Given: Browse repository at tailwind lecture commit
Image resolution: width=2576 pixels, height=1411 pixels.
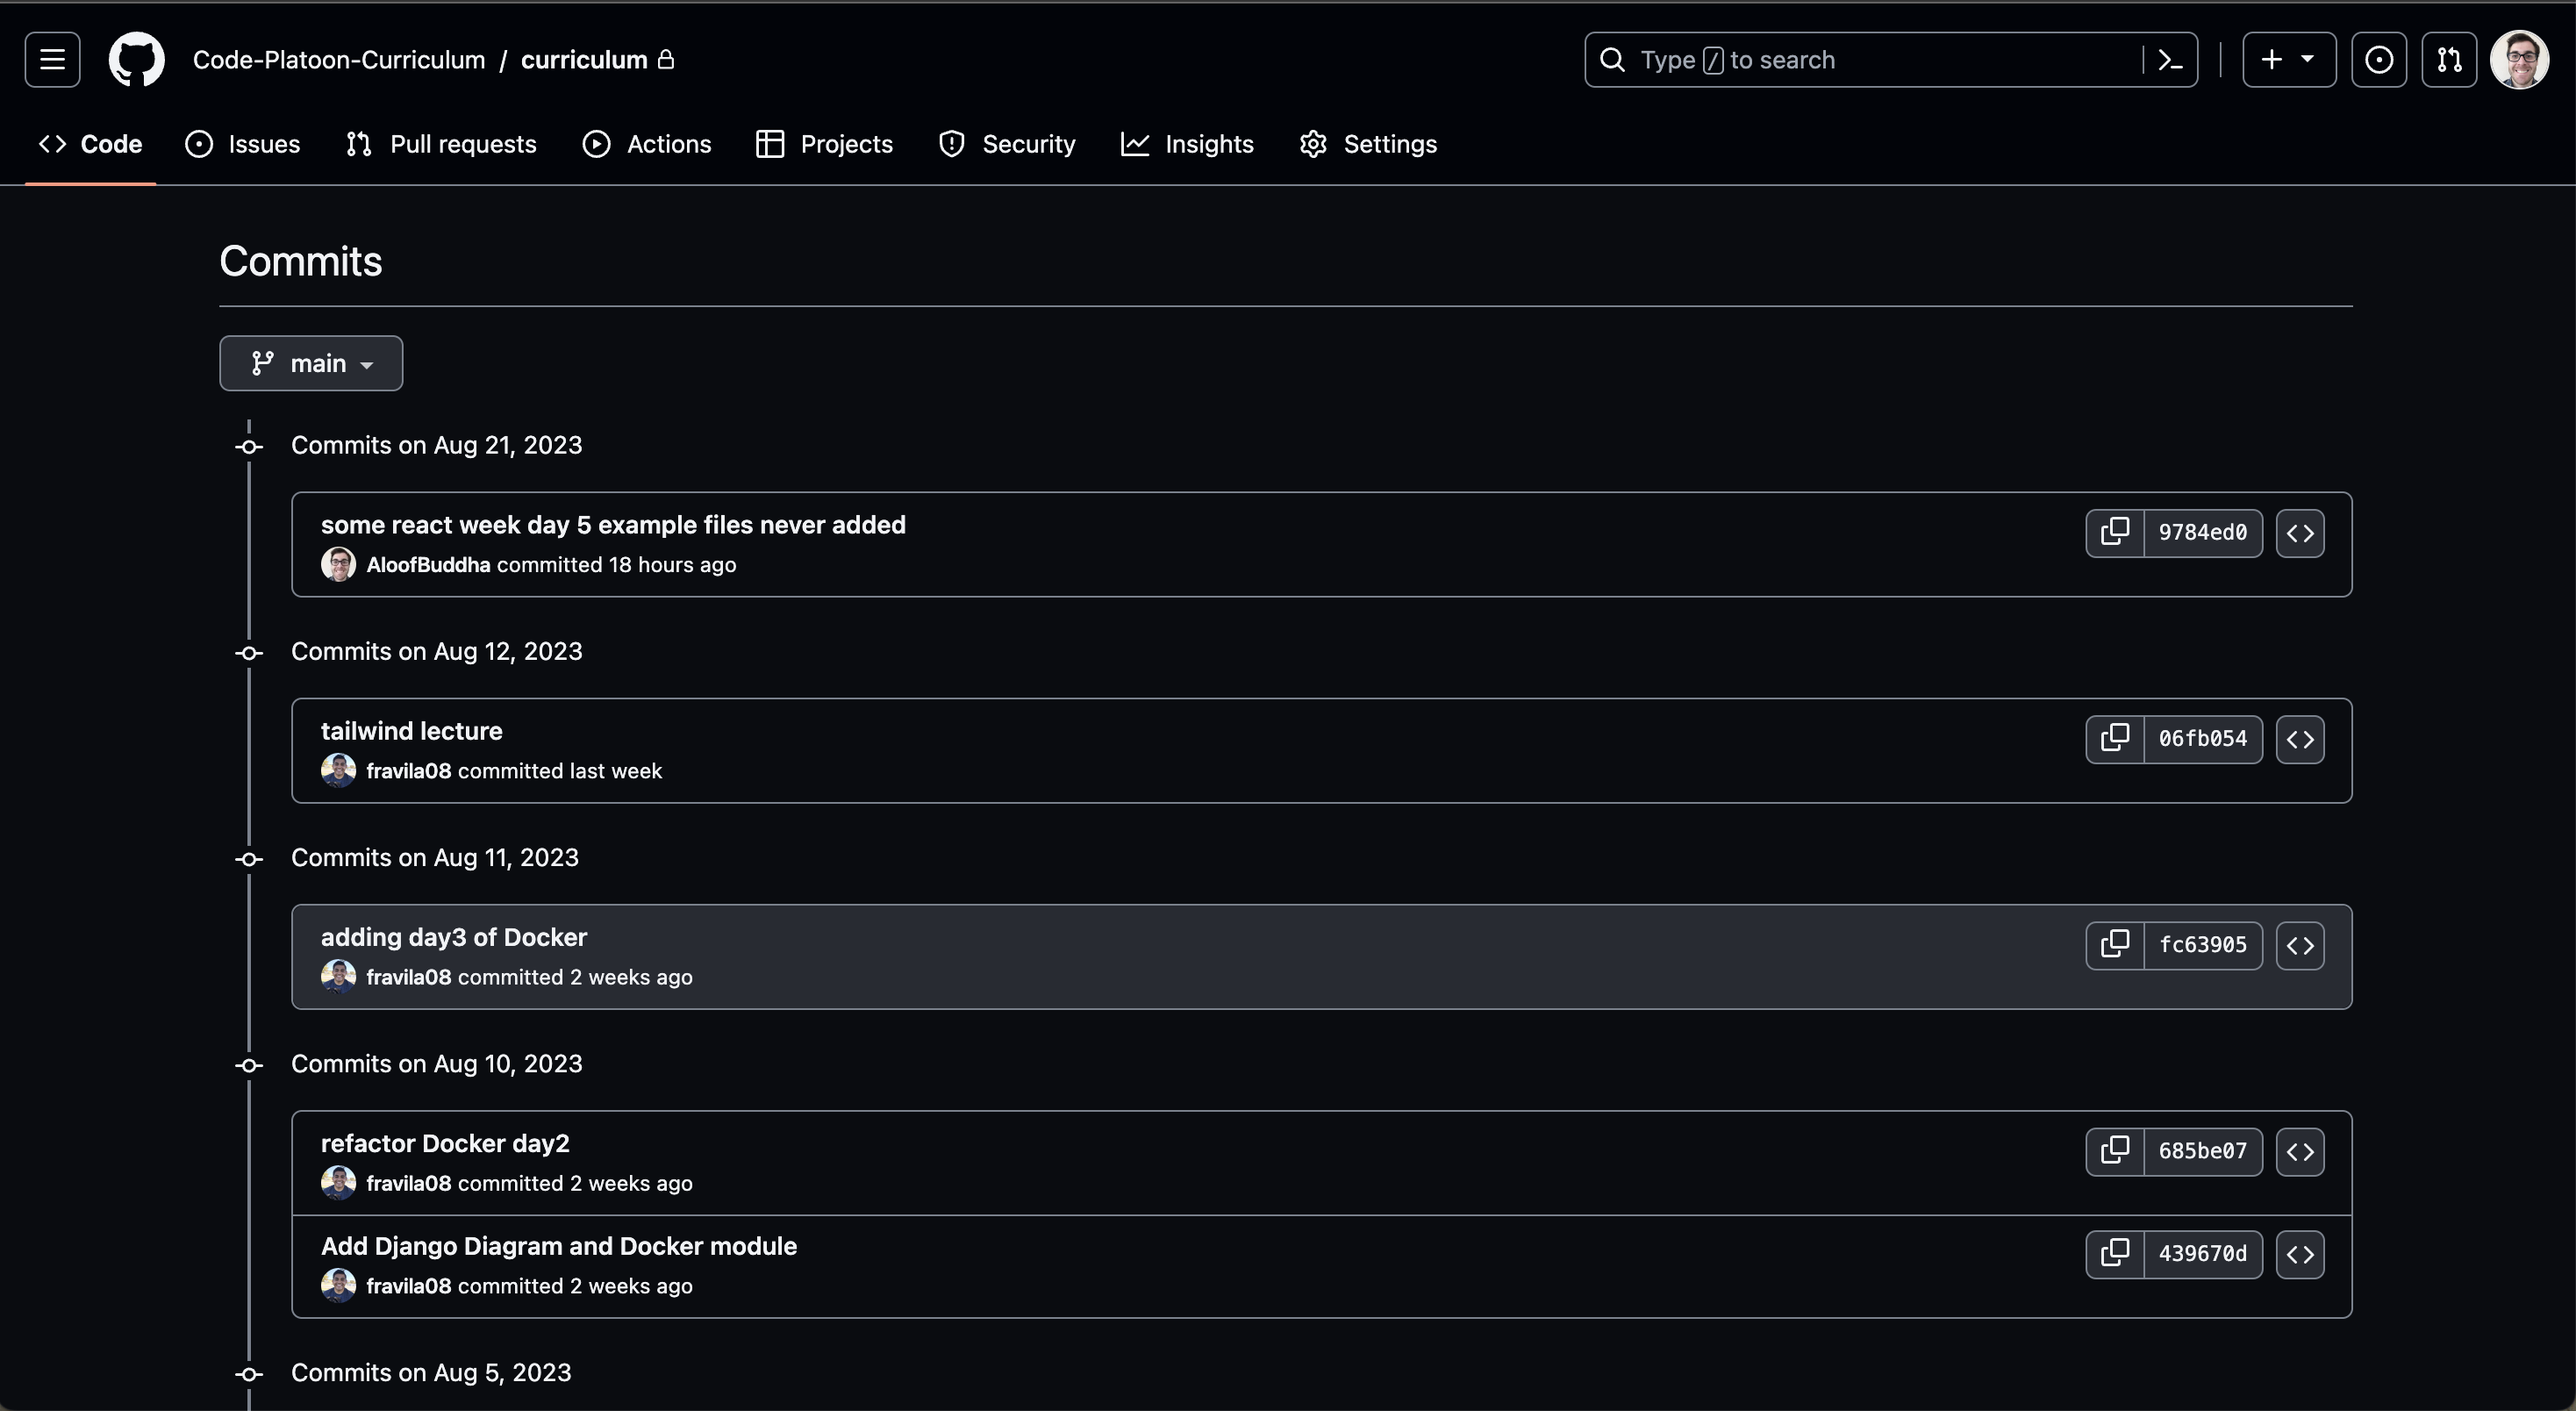Looking at the screenshot, I should point(2300,739).
